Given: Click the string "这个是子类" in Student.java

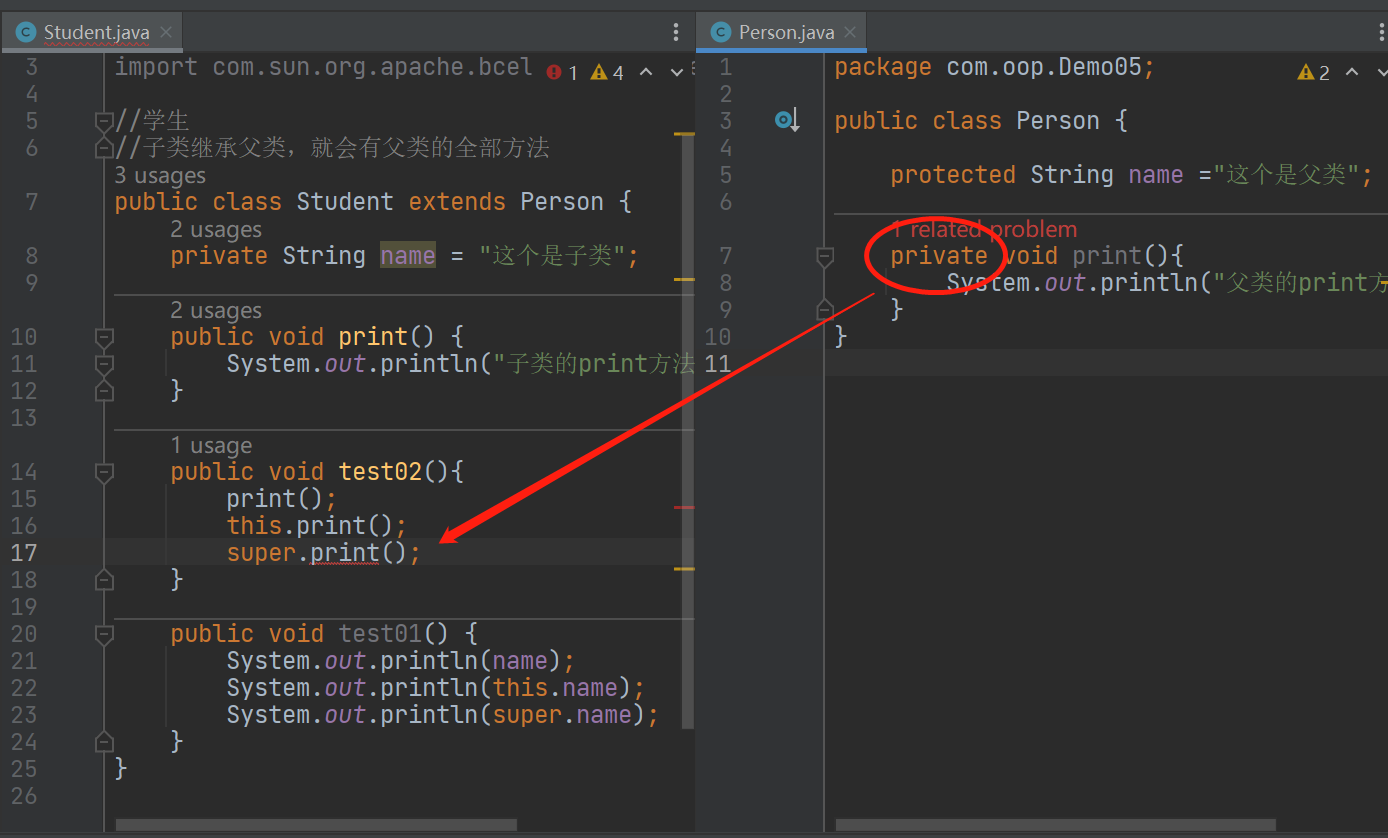Looking at the screenshot, I should pos(552,256).
